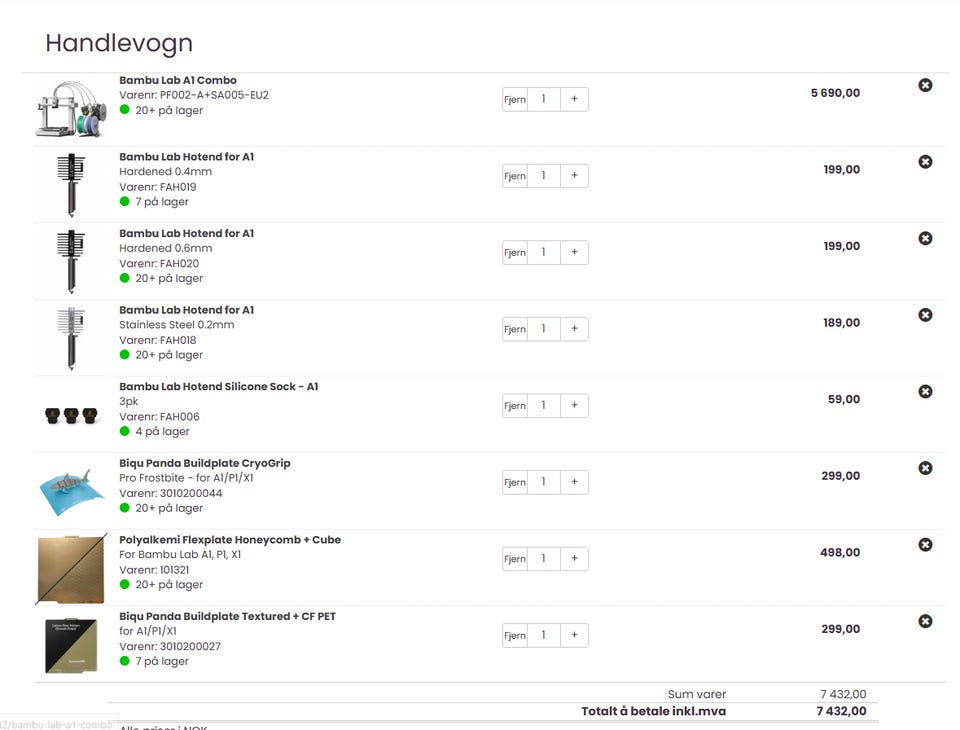Delete Biqu Panda CryoGrip via X icon
Viewport: 960px width, 730px height.
point(925,468)
